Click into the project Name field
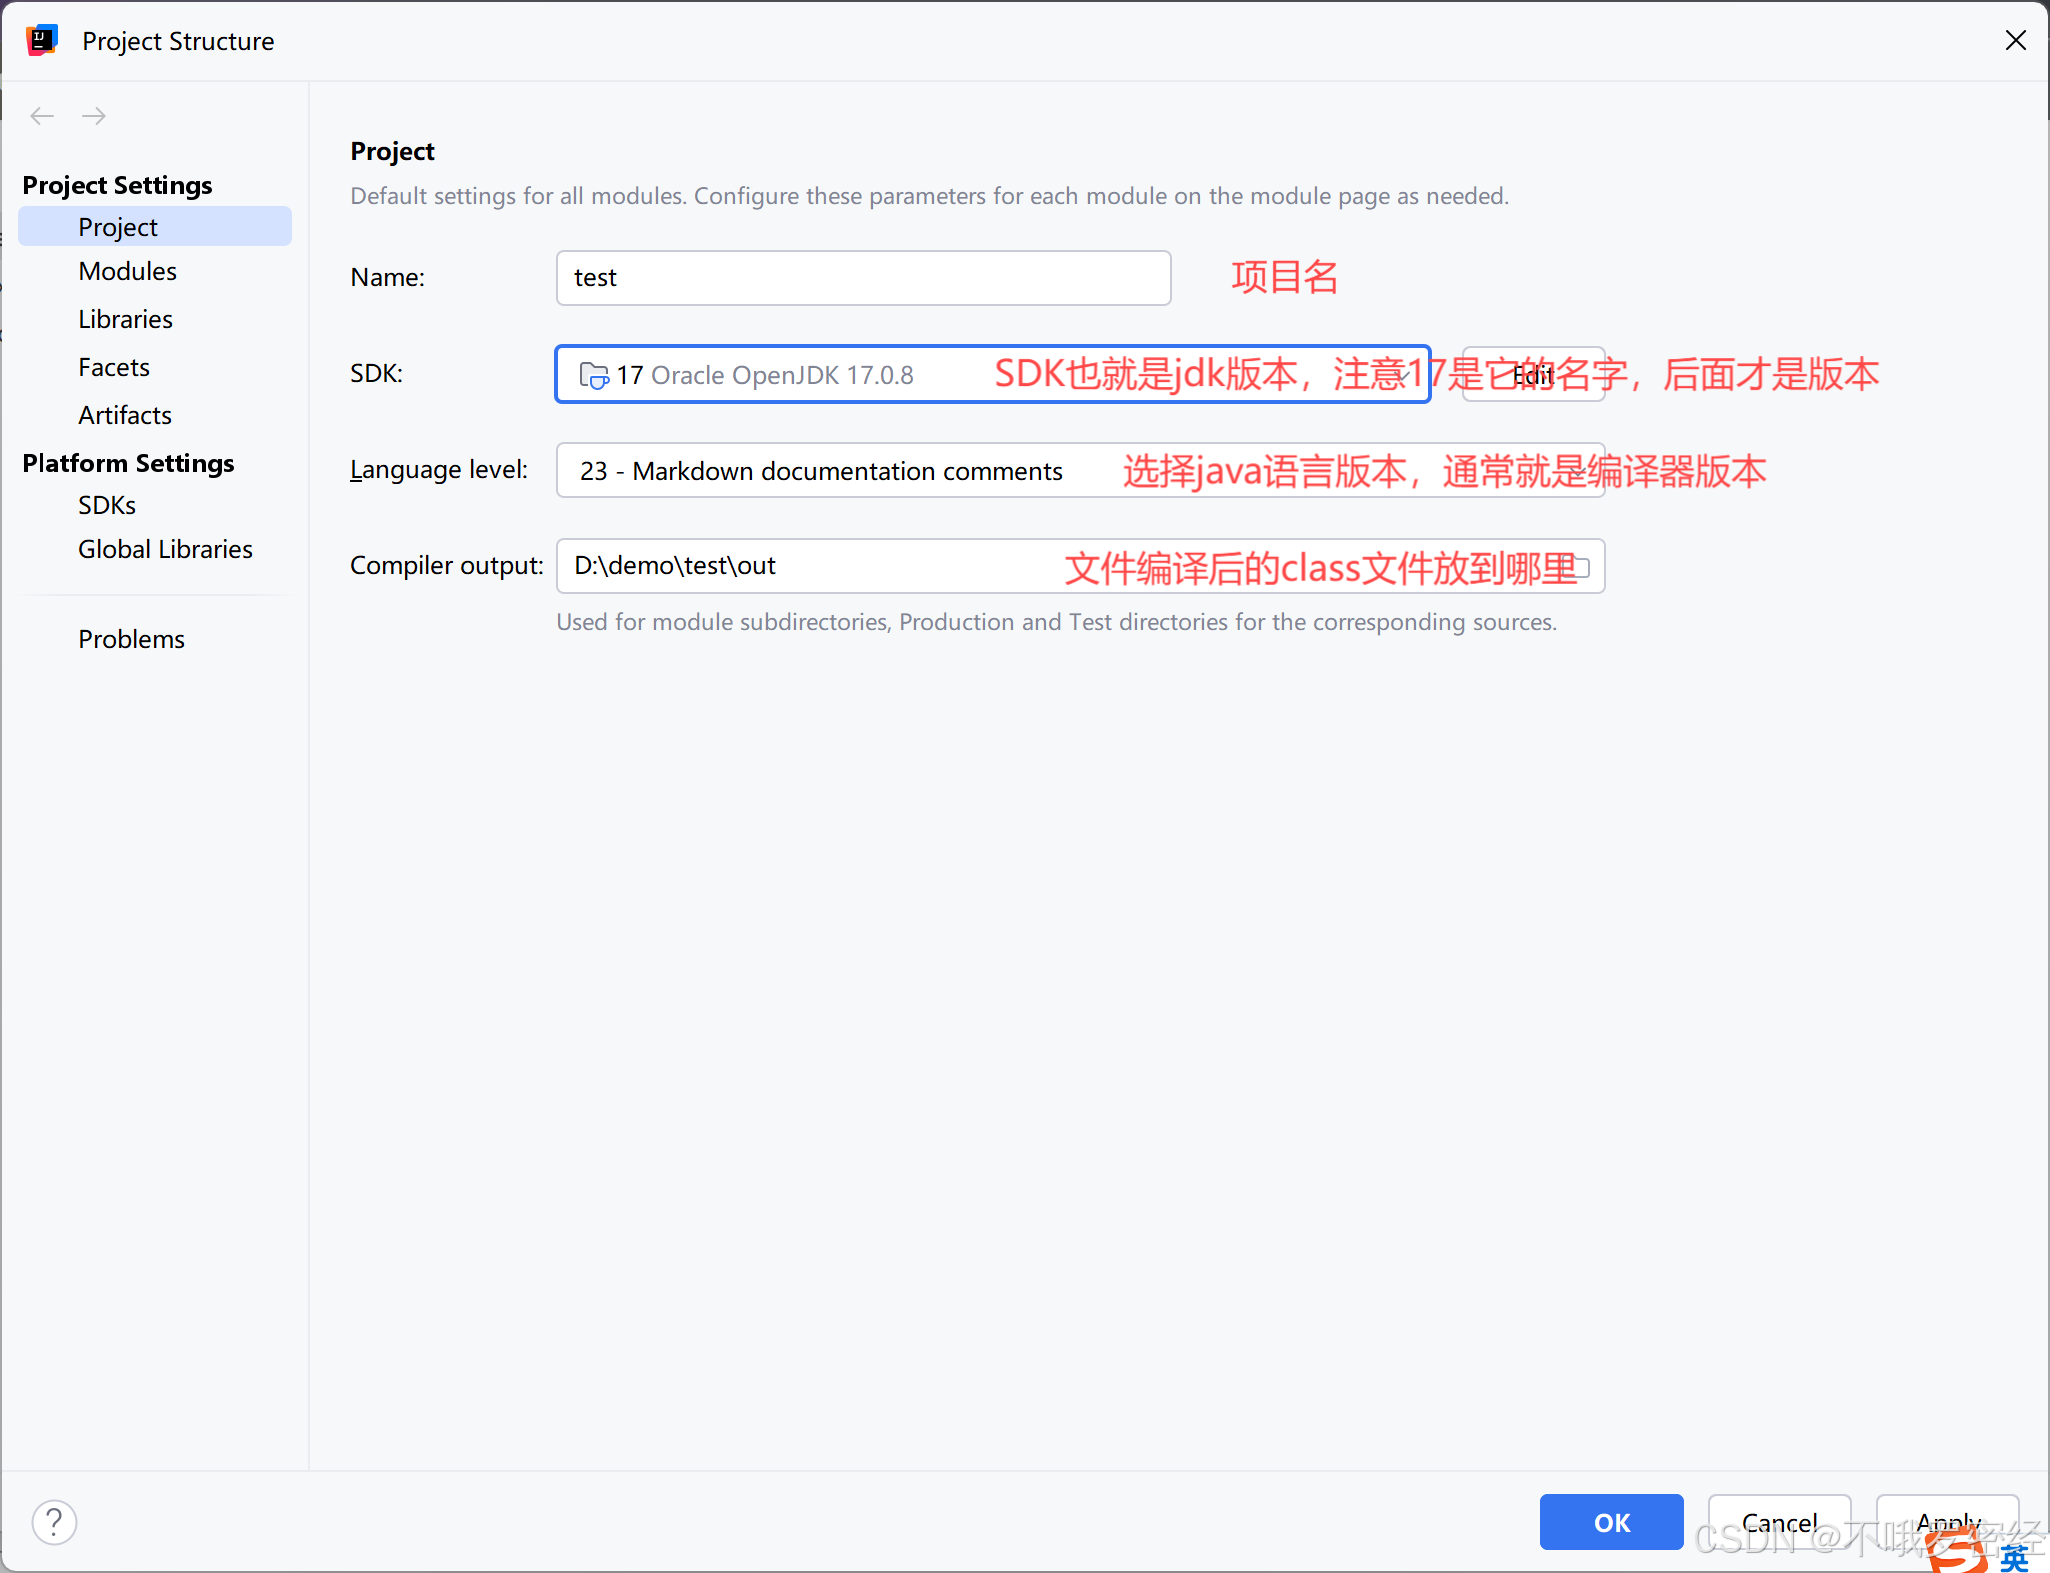The height and width of the screenshot is (1573, 2050). click(862, 278)
